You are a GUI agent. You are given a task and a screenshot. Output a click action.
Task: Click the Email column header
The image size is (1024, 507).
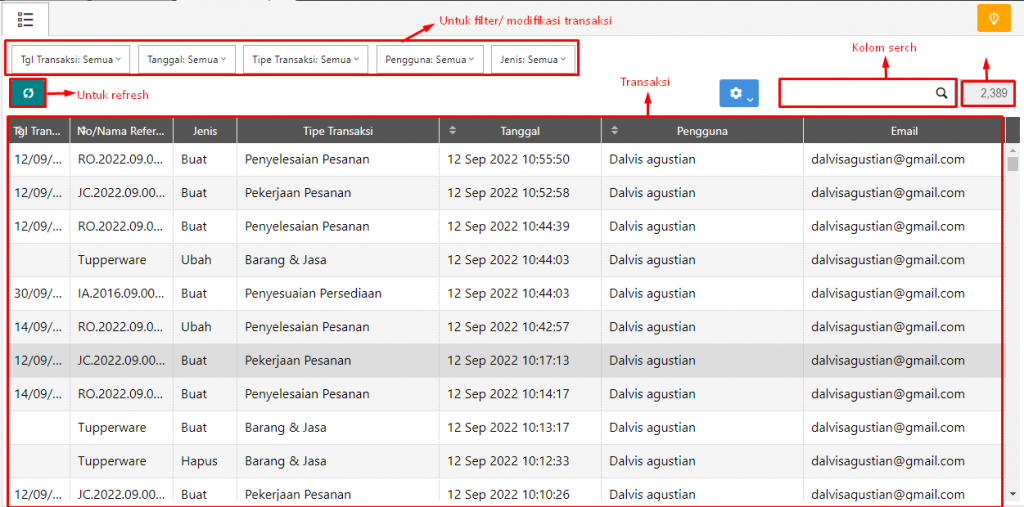(x=904, y=131)
